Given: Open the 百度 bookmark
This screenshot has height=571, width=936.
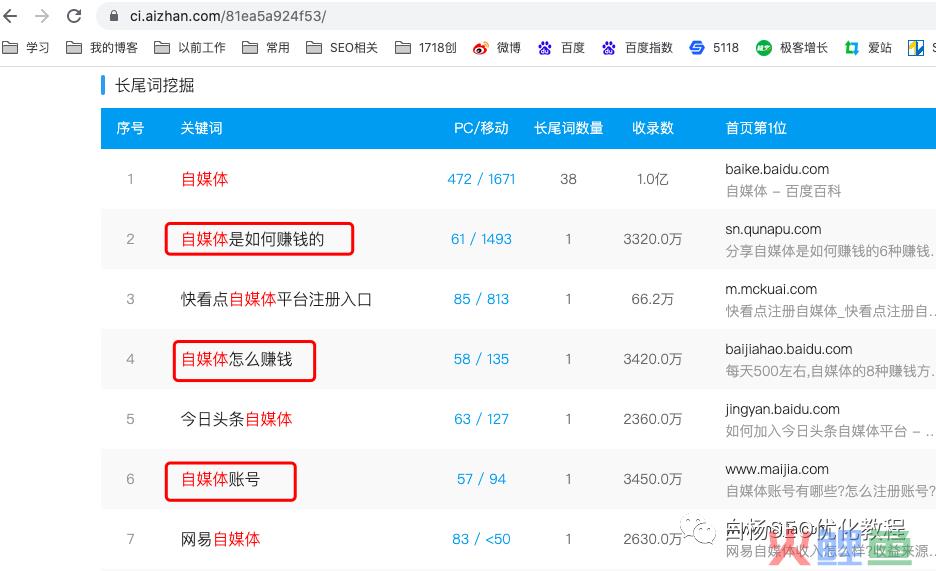Looking at the screenshot, I should pos(561,48).
